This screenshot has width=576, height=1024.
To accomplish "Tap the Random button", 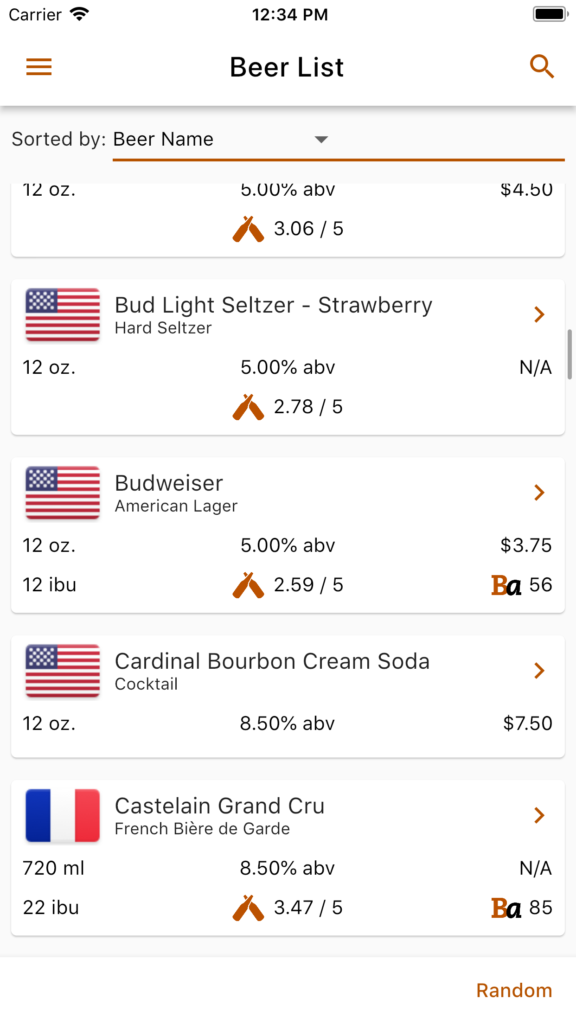I will click(x=514, y=991).
